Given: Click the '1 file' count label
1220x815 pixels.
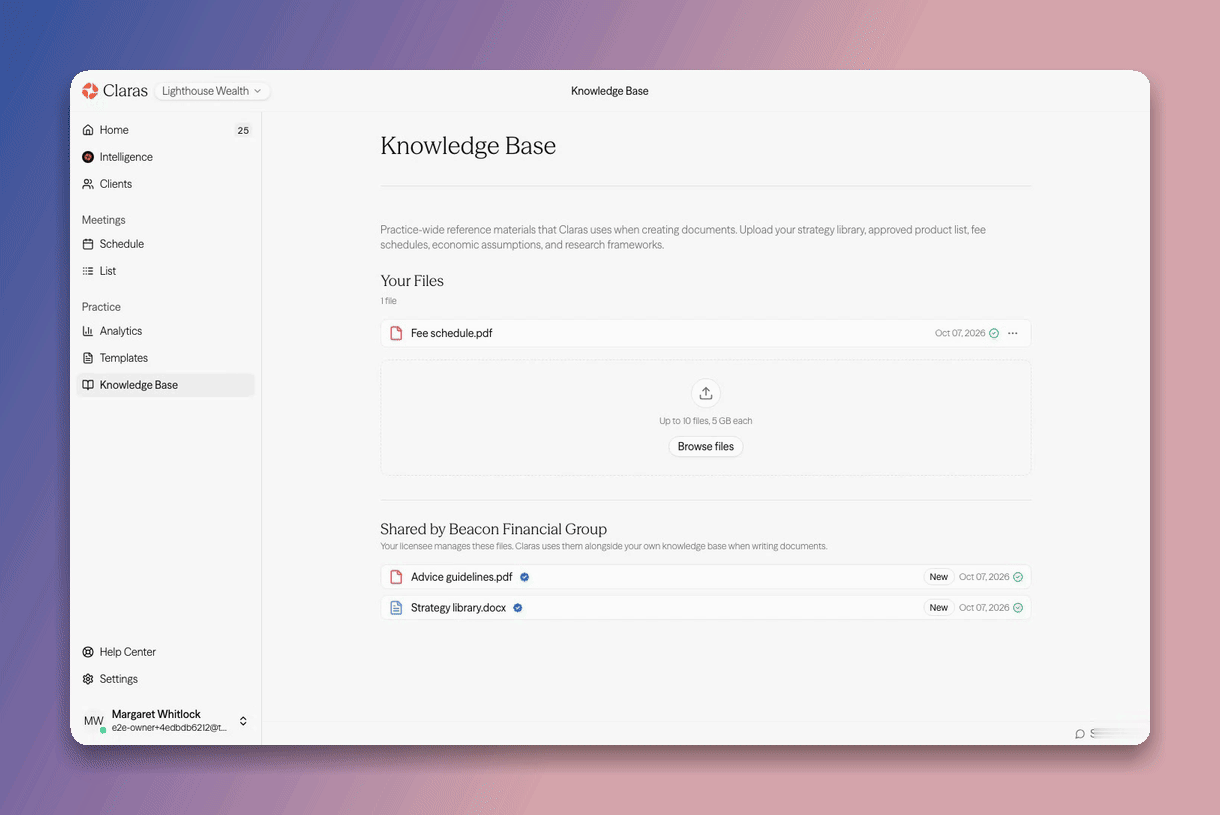Looking at the screenshot, I should pyautogui.click(x=388, y=301).
